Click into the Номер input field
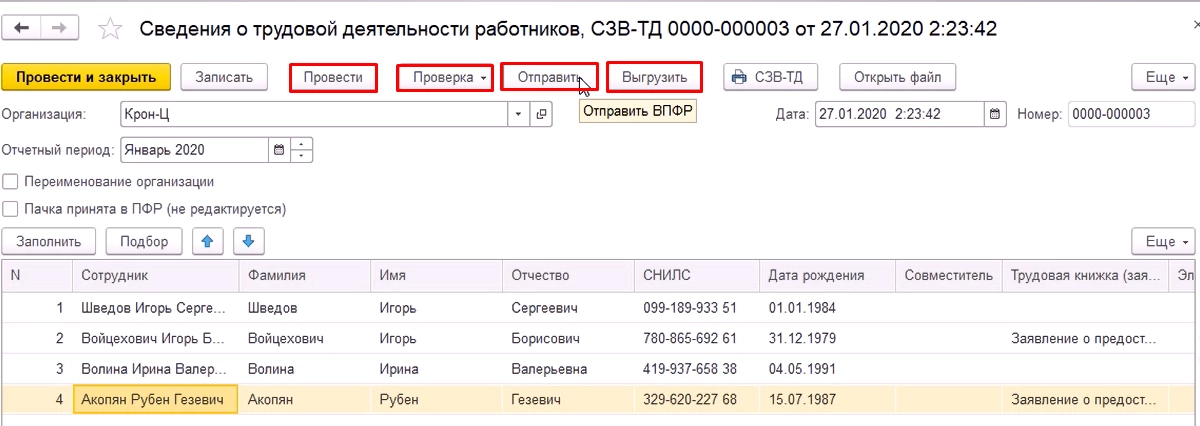 coord(1126,115)
